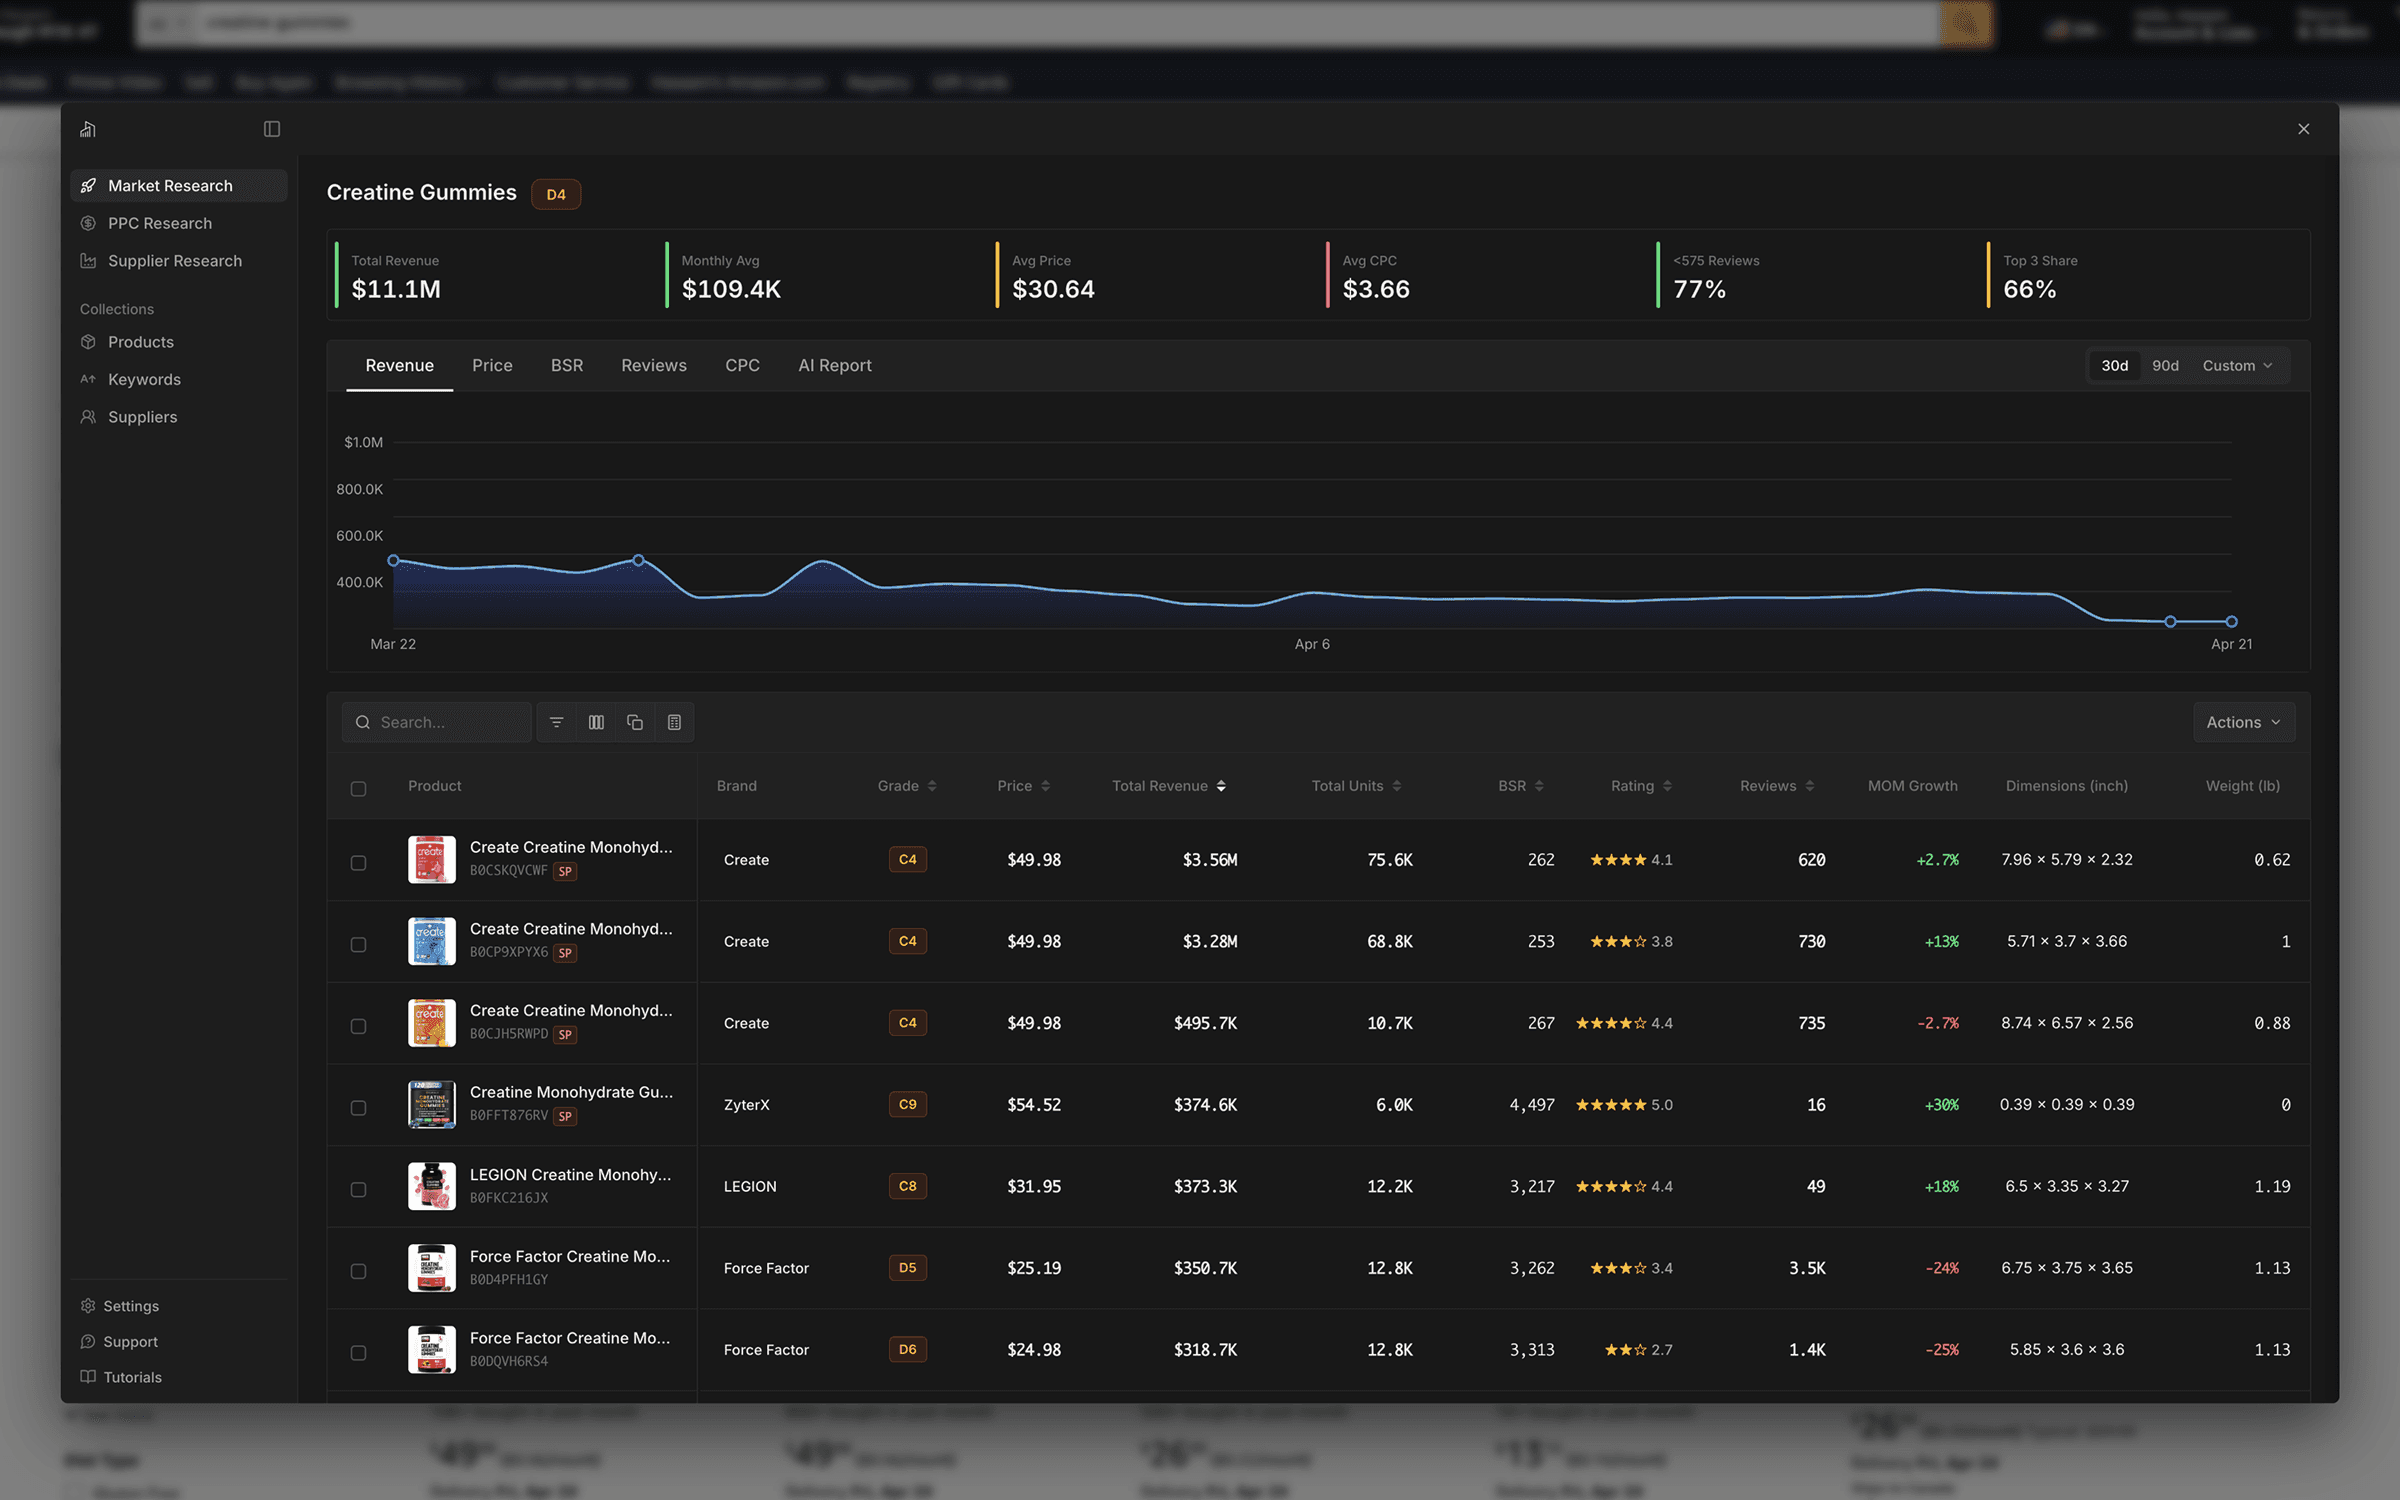This screenshot has width=2400, height=1500.
Task: Tick the select-all checkbox in the table header
Action: pyautogui.click(x=358, y=789)
